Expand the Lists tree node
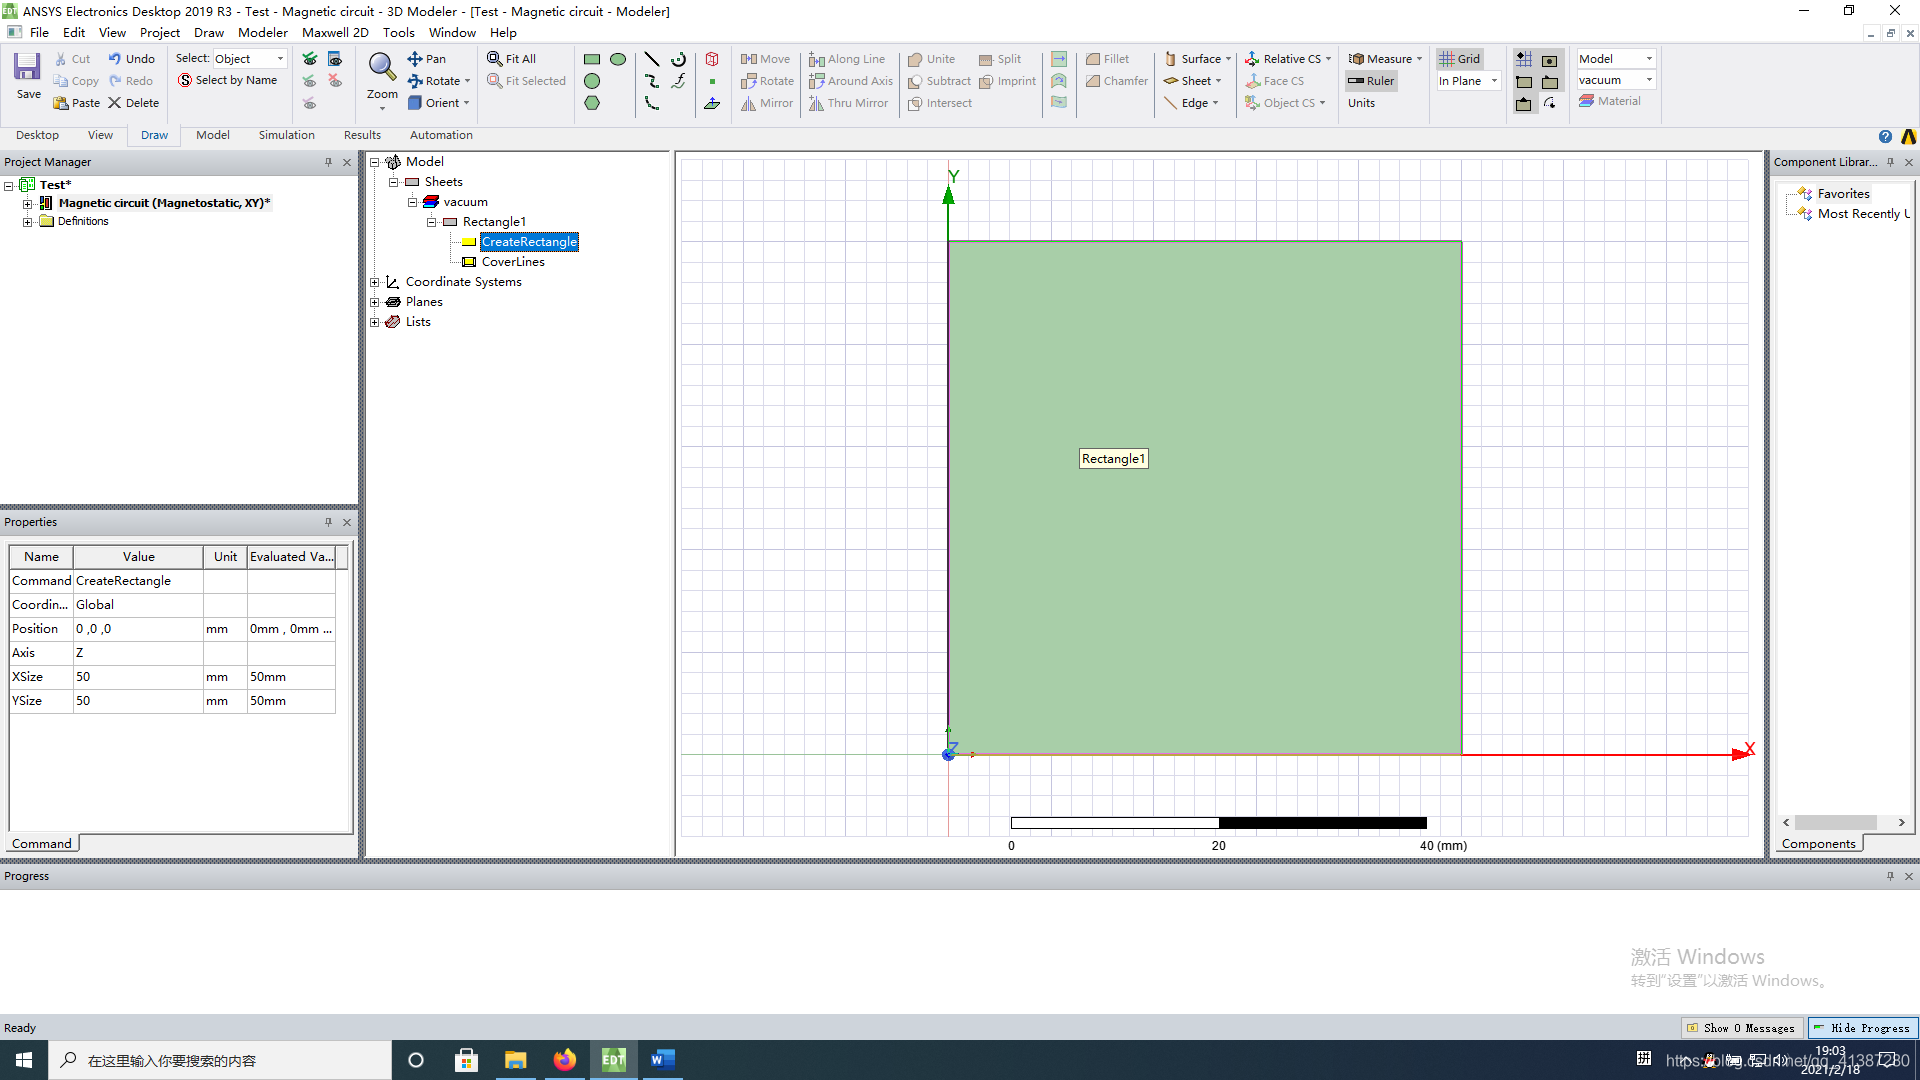Viewport: 1920px width, 1080px height. [x=375, y=322]
